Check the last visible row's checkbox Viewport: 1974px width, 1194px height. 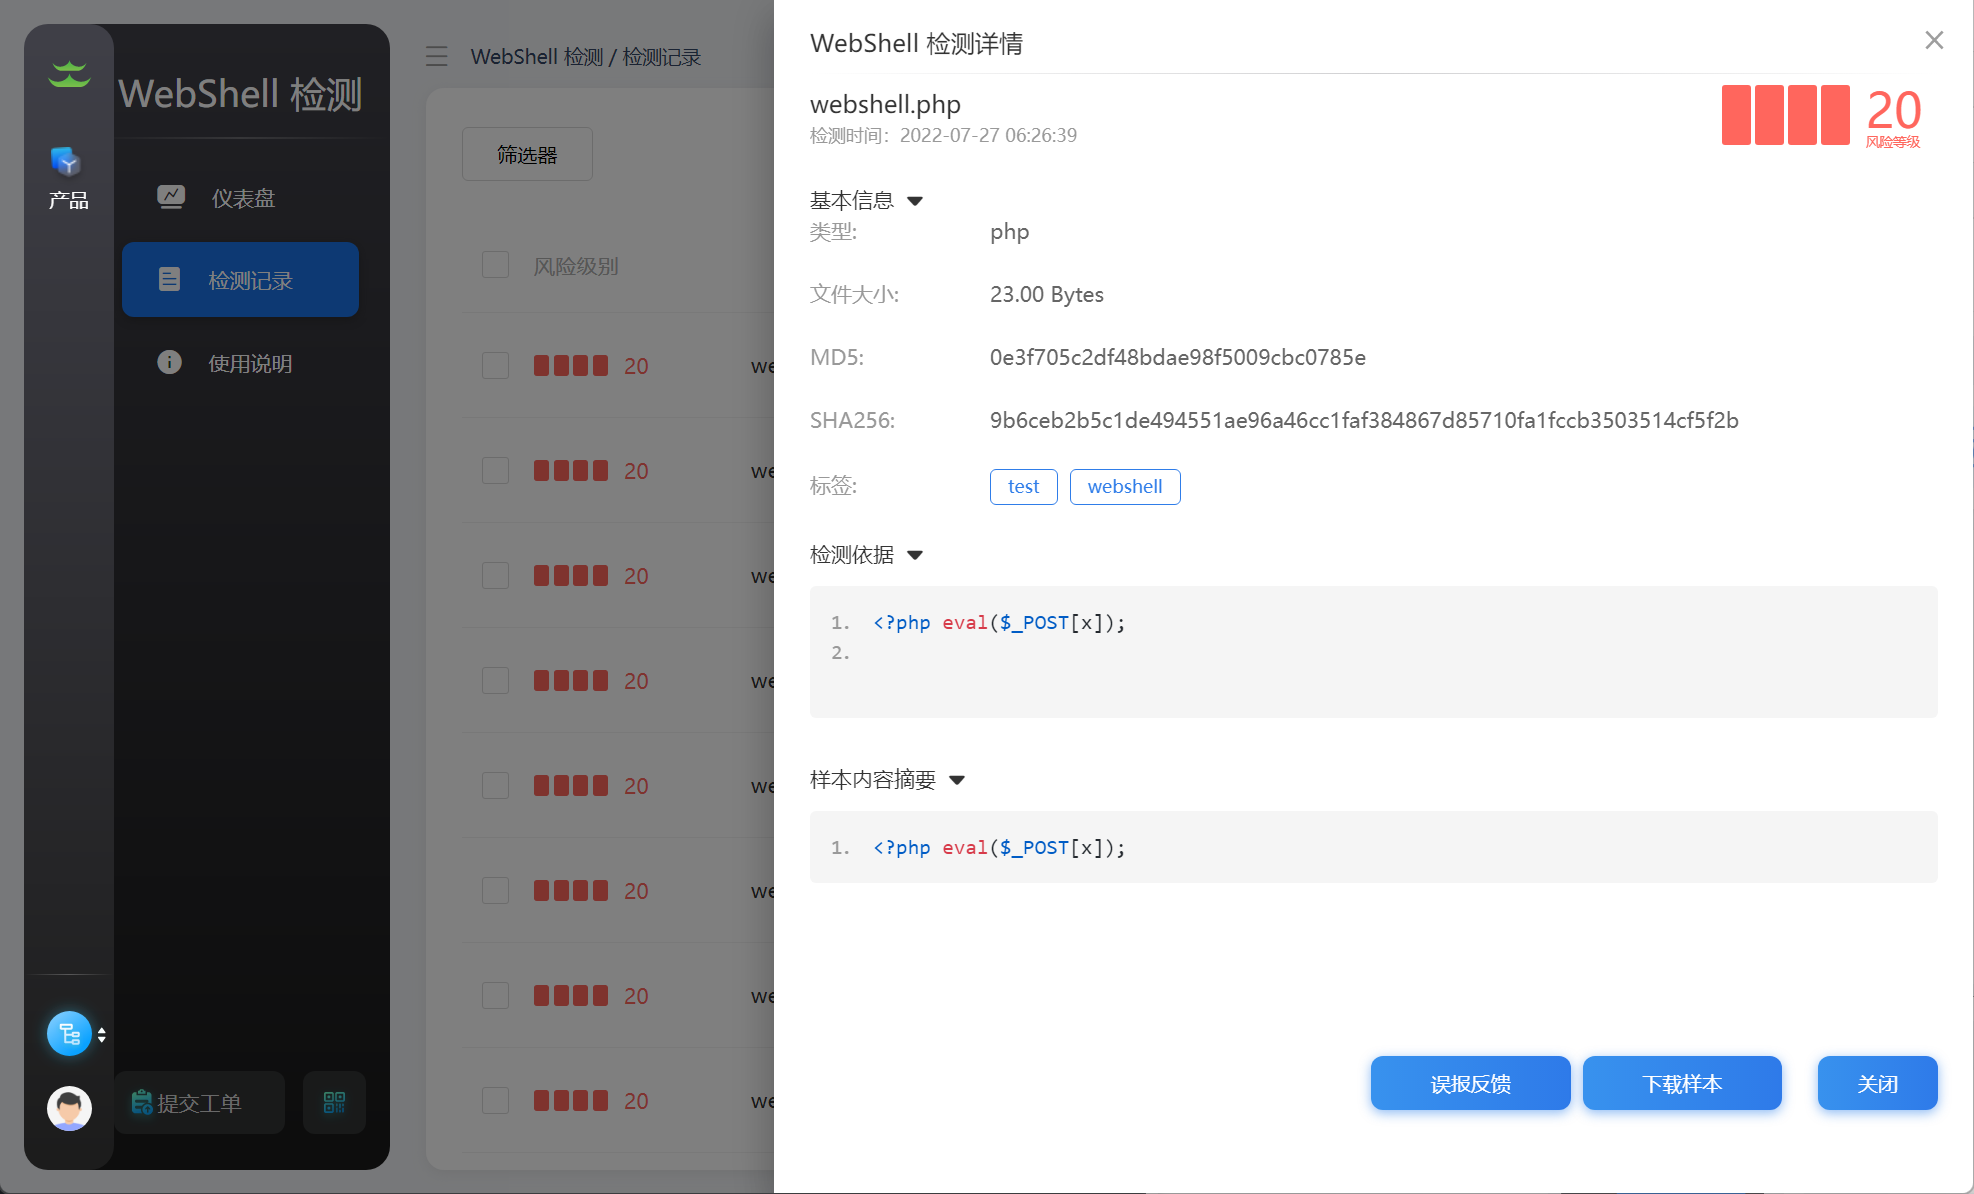coord(495,1100)
